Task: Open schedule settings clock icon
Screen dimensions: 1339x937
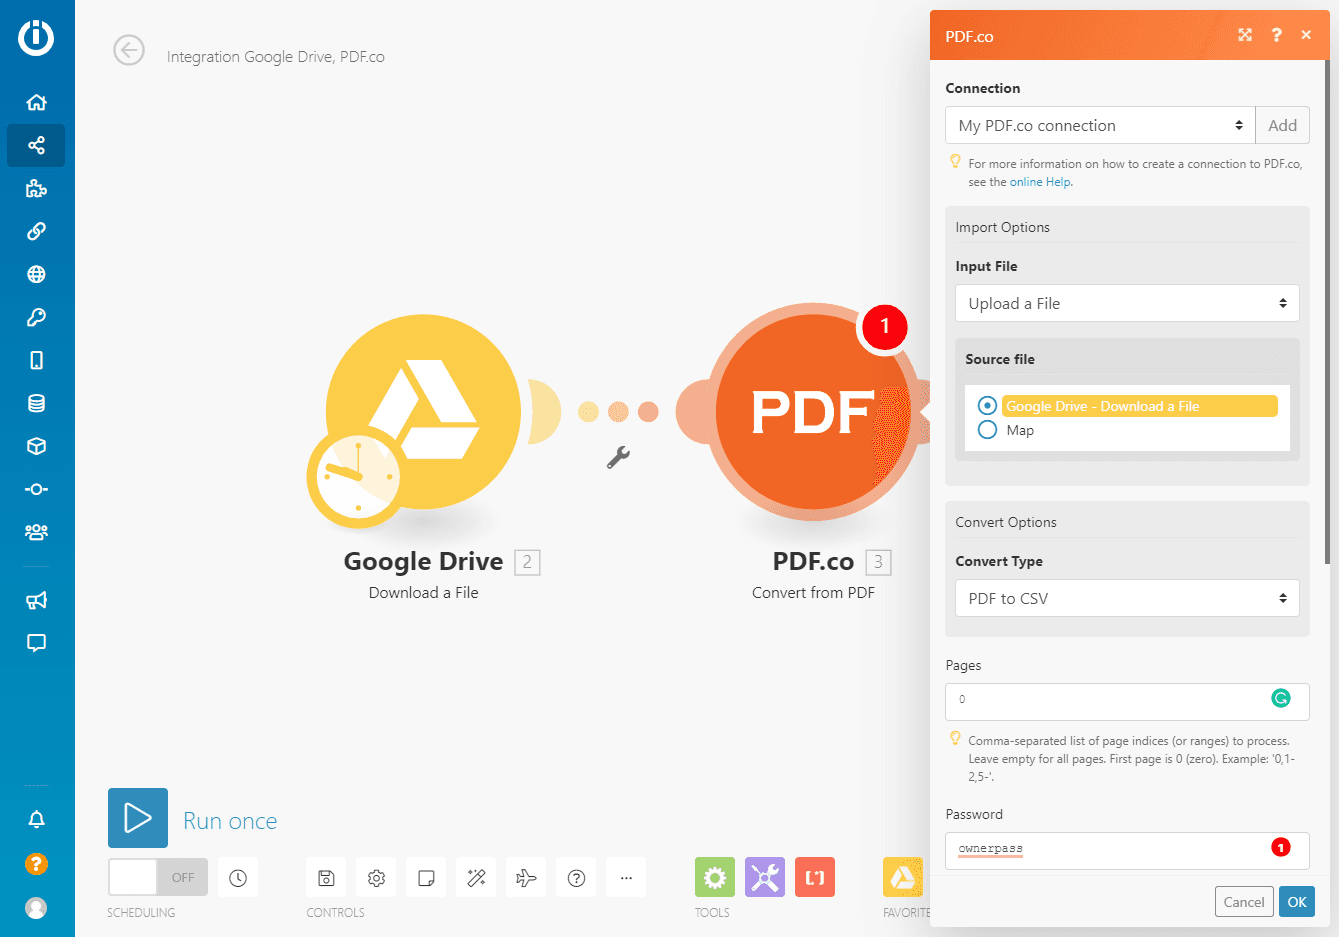Action: pos(238,878)
